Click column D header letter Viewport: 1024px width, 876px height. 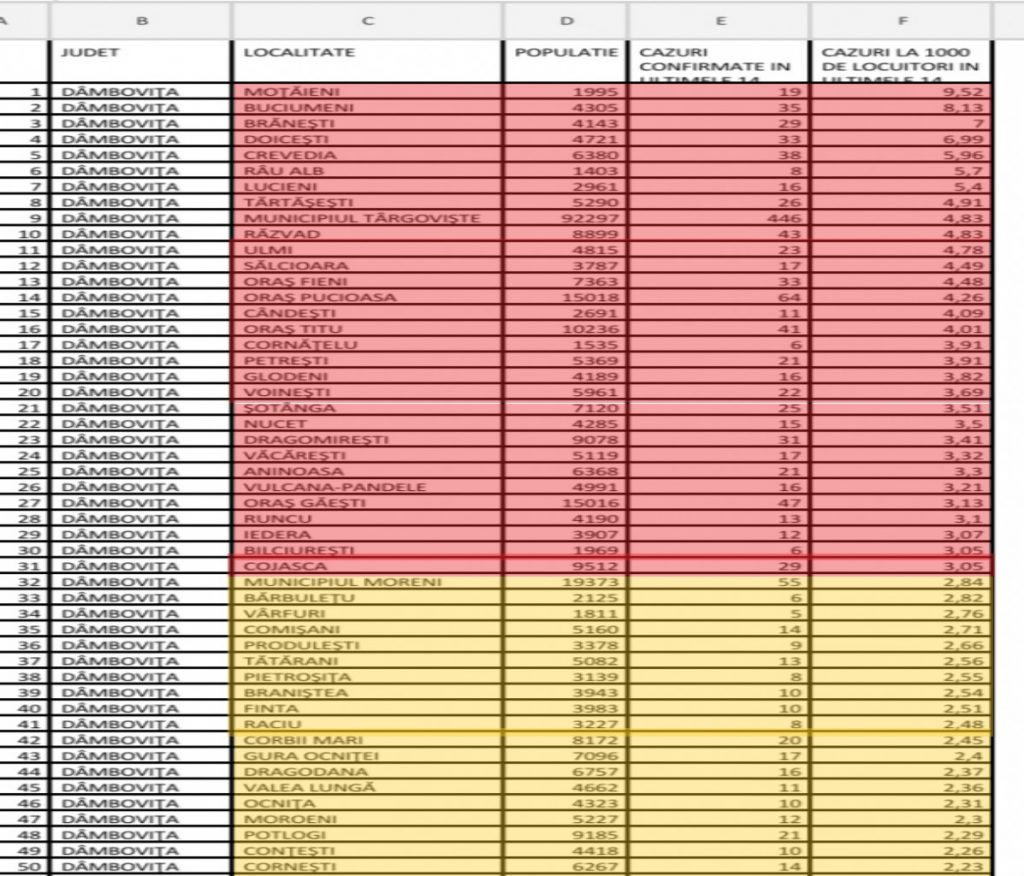(566, 18)
